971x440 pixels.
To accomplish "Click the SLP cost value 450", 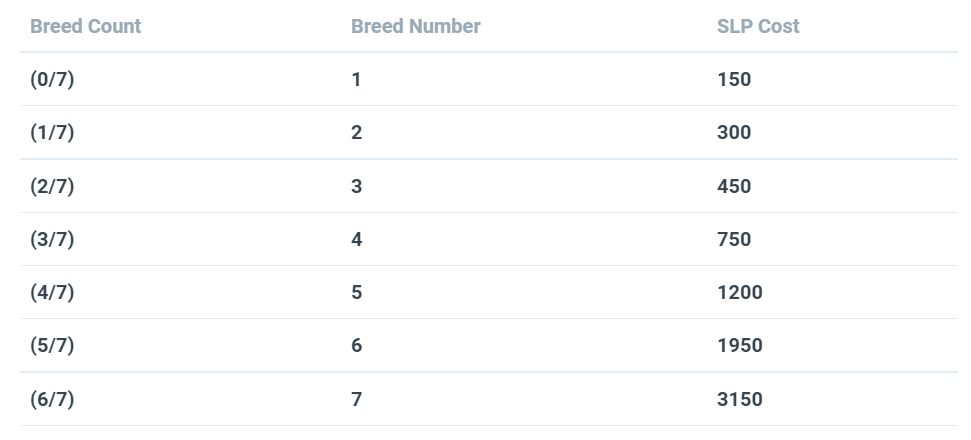I will click(x=734, y=186).
